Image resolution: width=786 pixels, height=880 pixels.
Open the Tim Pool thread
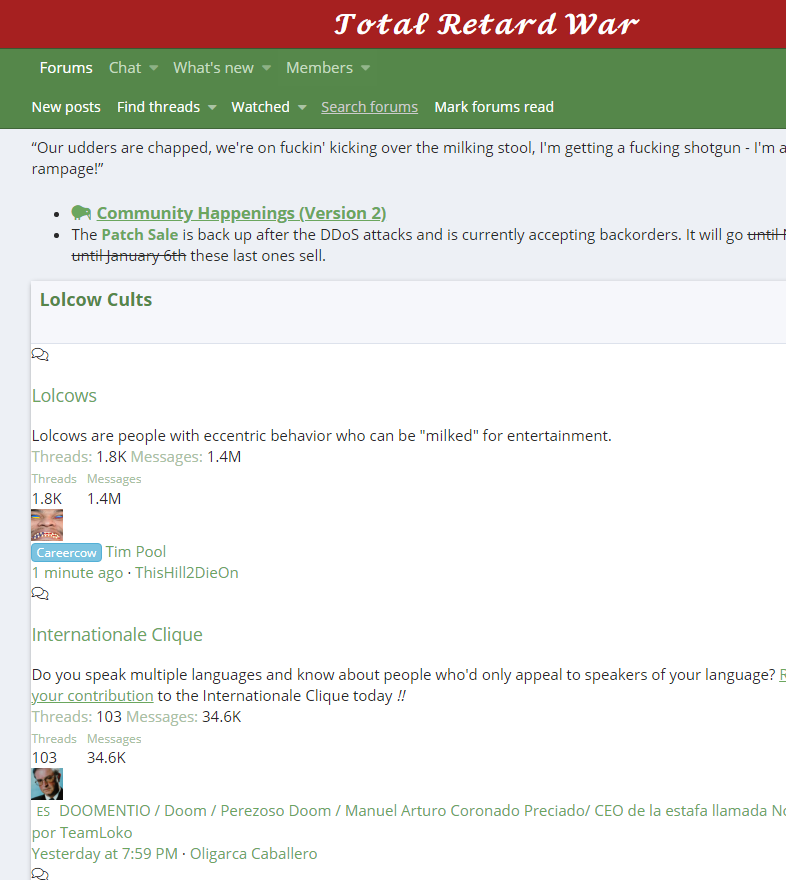(x=136, y=552)
